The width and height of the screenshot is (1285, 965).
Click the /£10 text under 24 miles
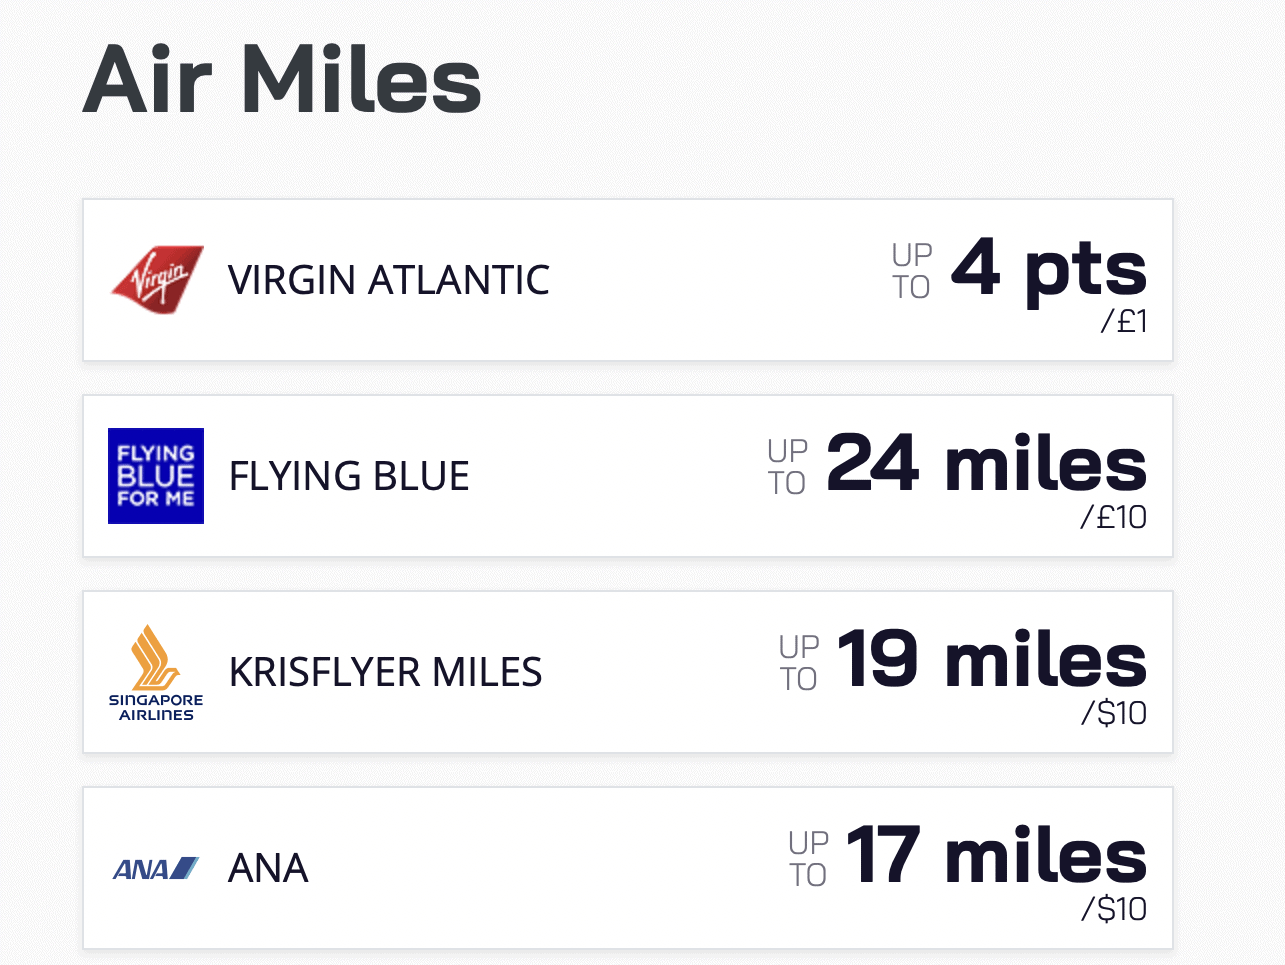click(x=1113, y=517)
